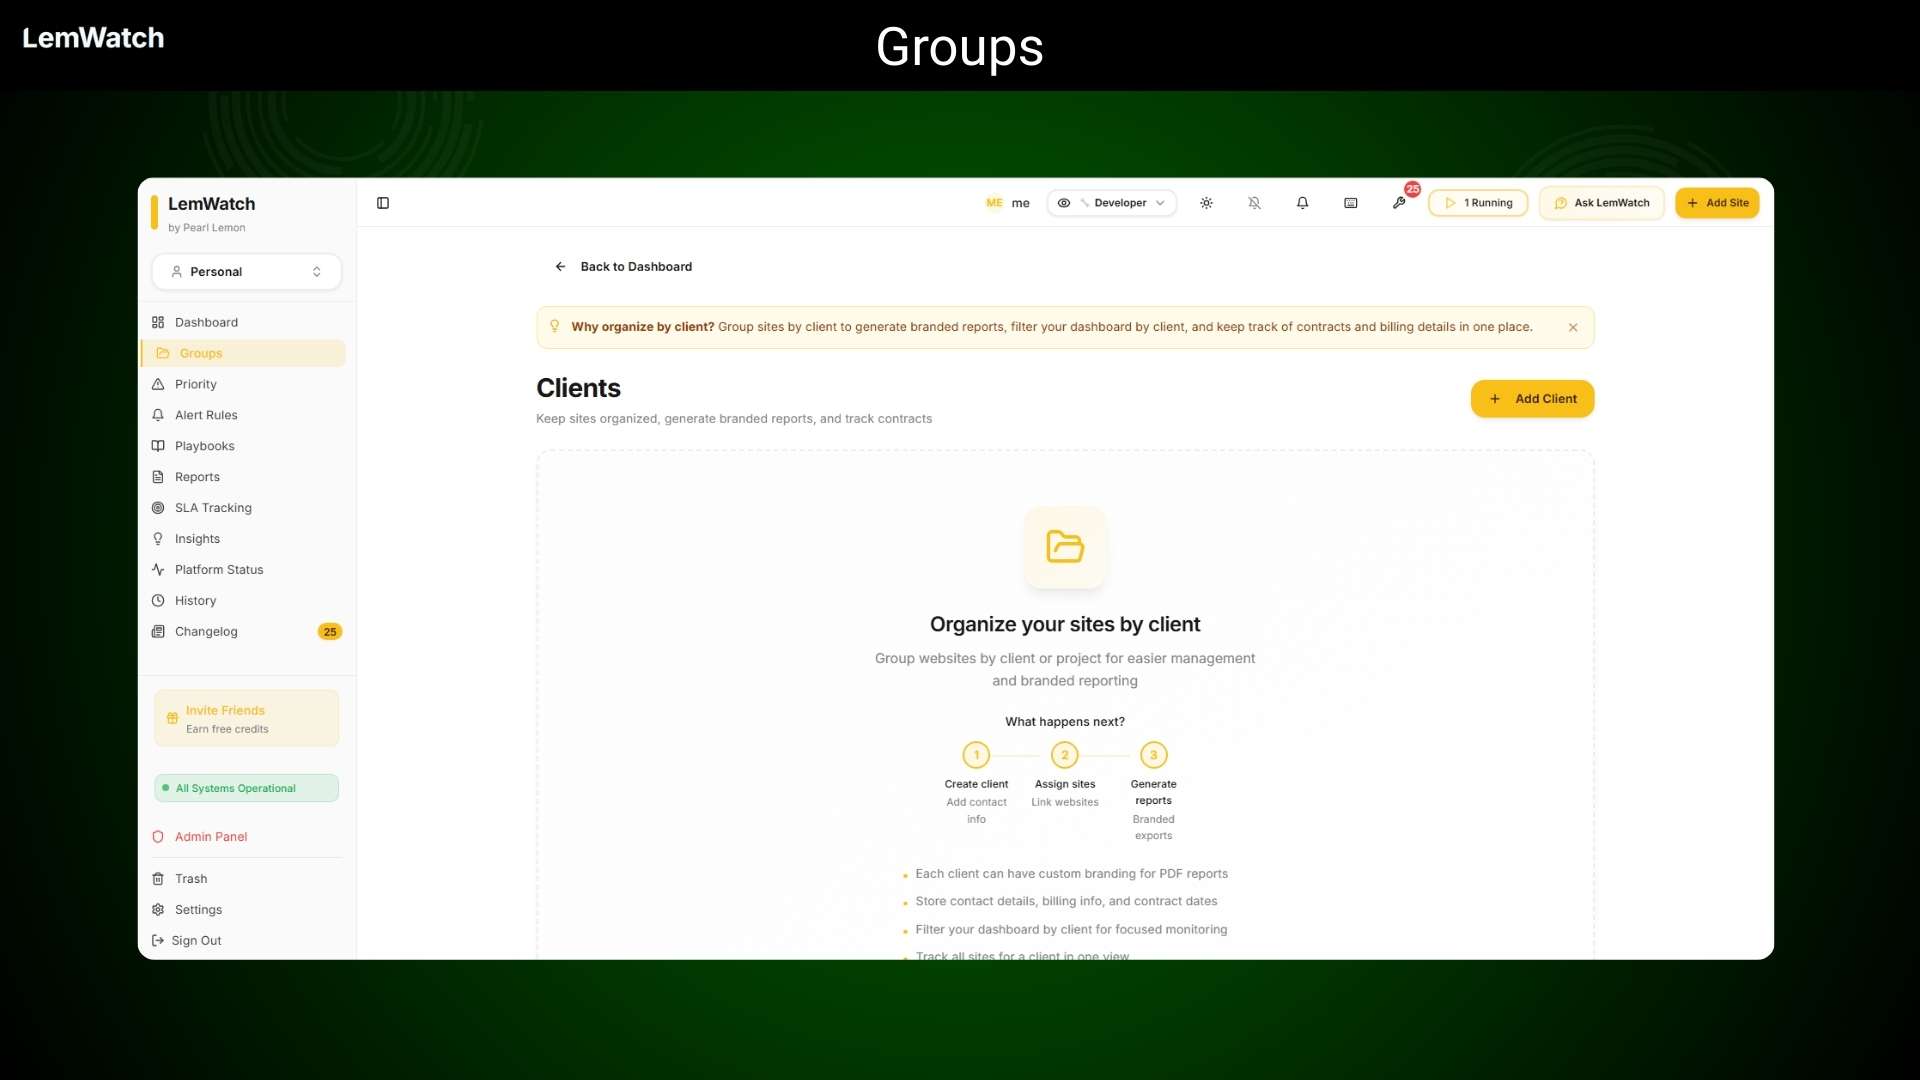Screen dimensions: 1920x1080
Task: Switch theme with the sun icon
Action: 1206,203
